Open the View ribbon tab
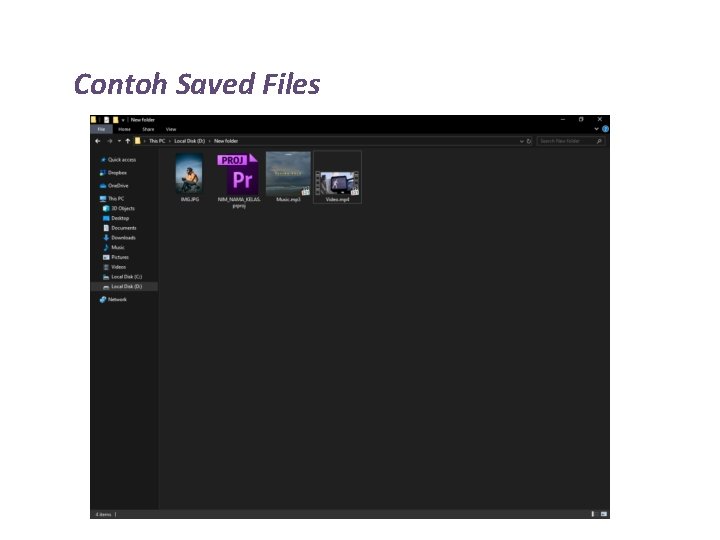The width and height of the screenshot is (720, 540). pos(171,129)
